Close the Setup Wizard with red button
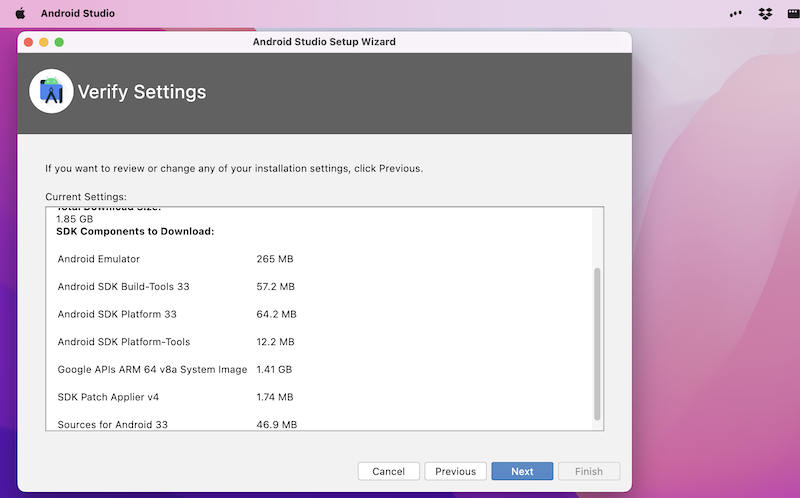This screenshot has width=800, height=498. coord(29,42)
